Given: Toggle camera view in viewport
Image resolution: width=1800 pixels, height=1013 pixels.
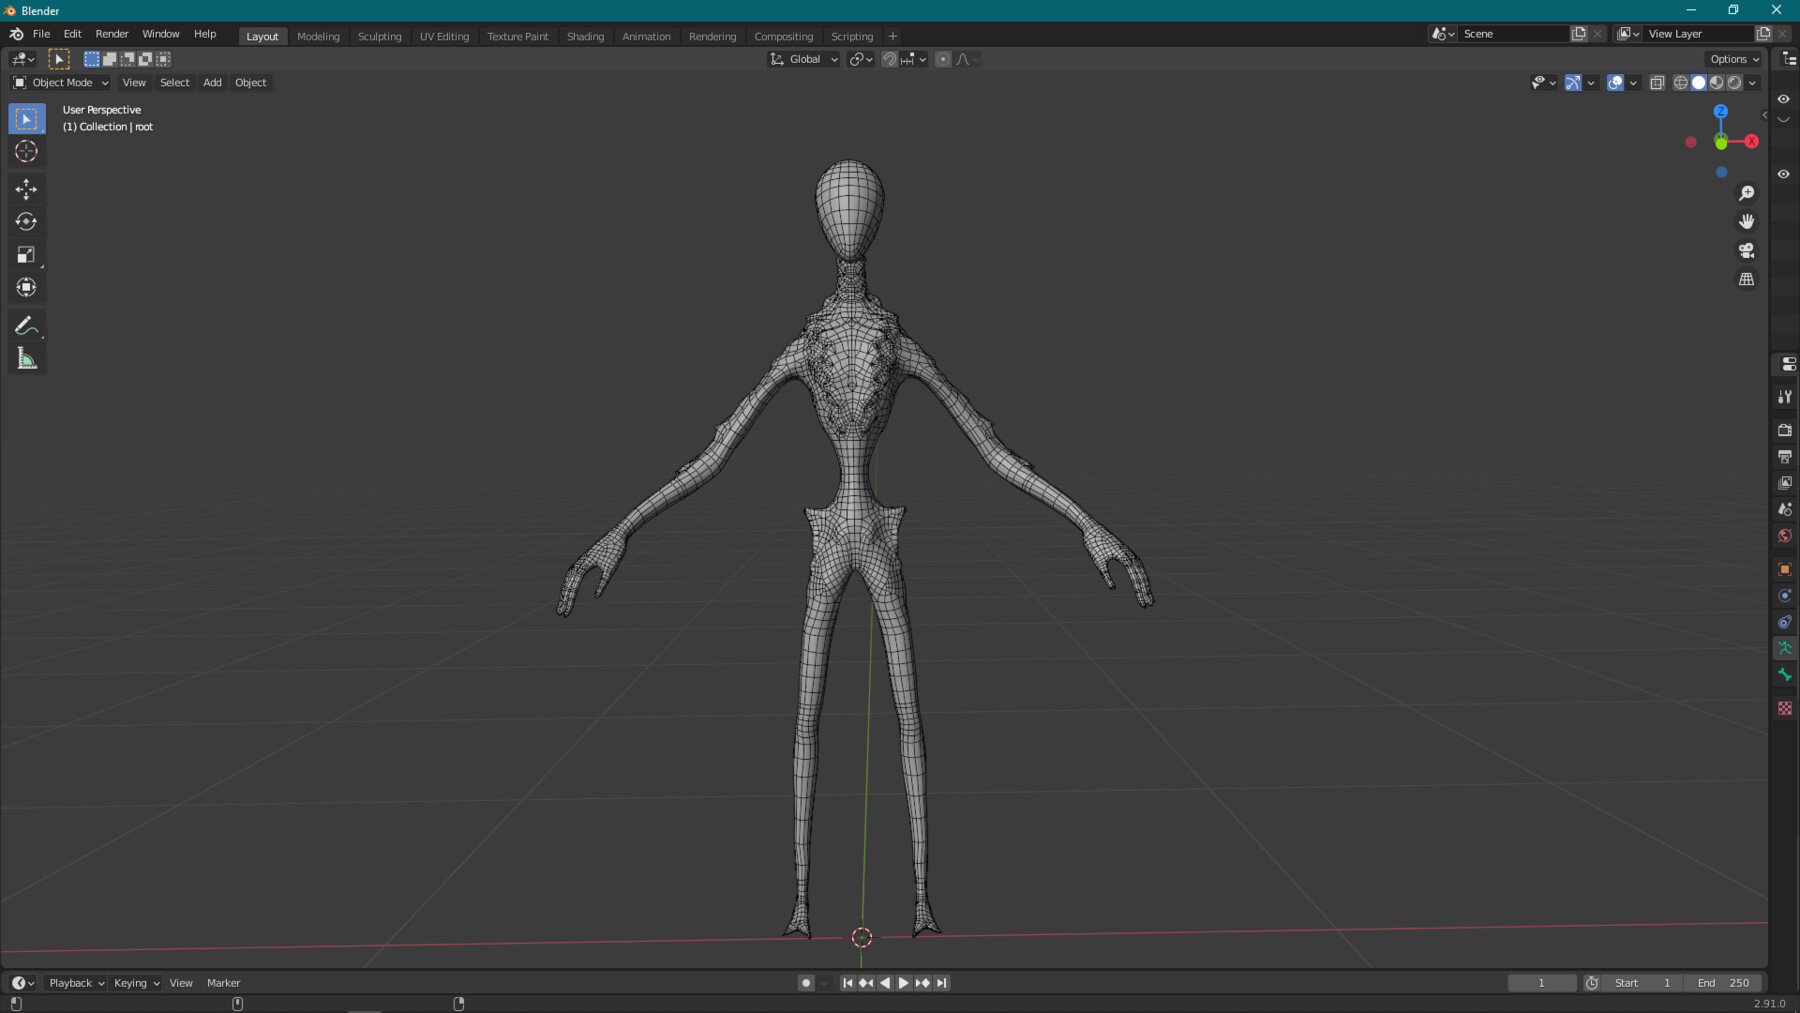Looking at the screenshot, I should point(1746,251).
